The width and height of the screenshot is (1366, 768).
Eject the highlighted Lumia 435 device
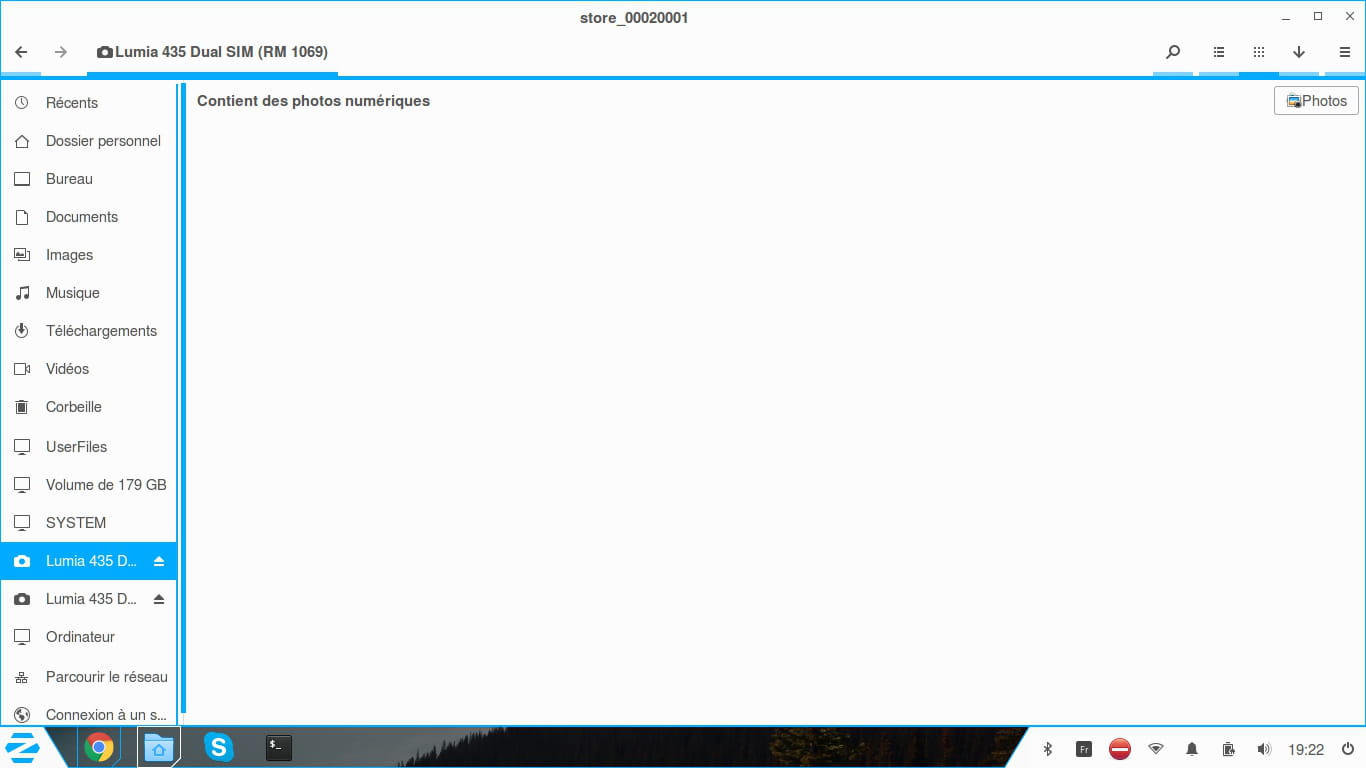[158, 561]
